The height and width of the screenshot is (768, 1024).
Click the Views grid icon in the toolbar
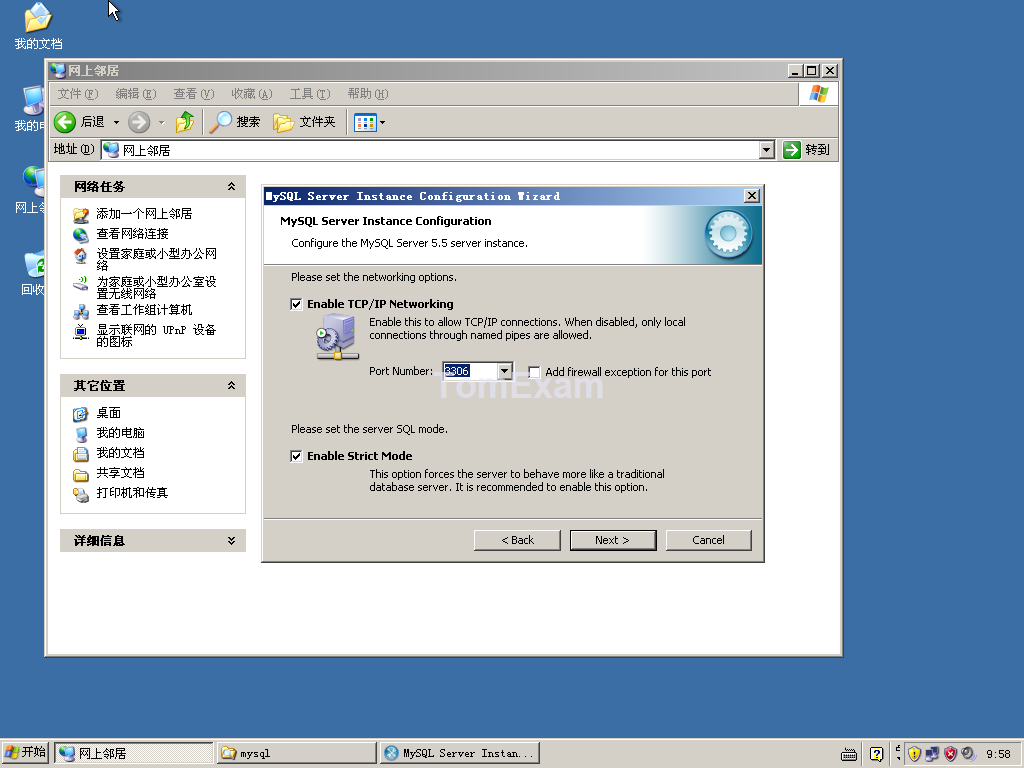365,122
